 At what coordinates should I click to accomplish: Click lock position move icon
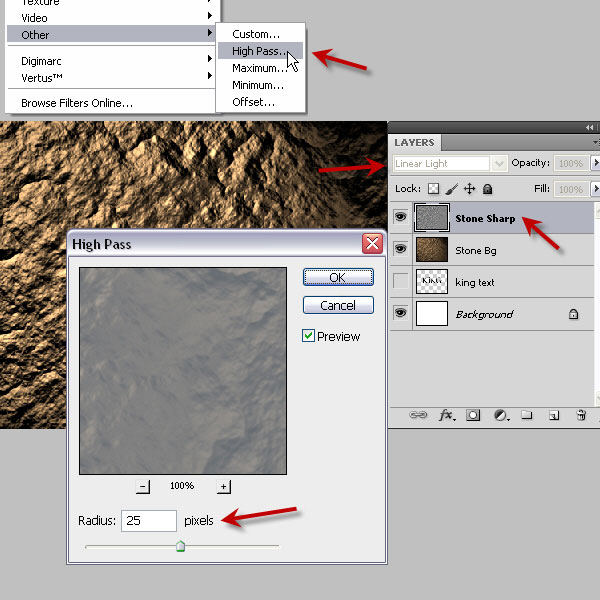(470, 189)
